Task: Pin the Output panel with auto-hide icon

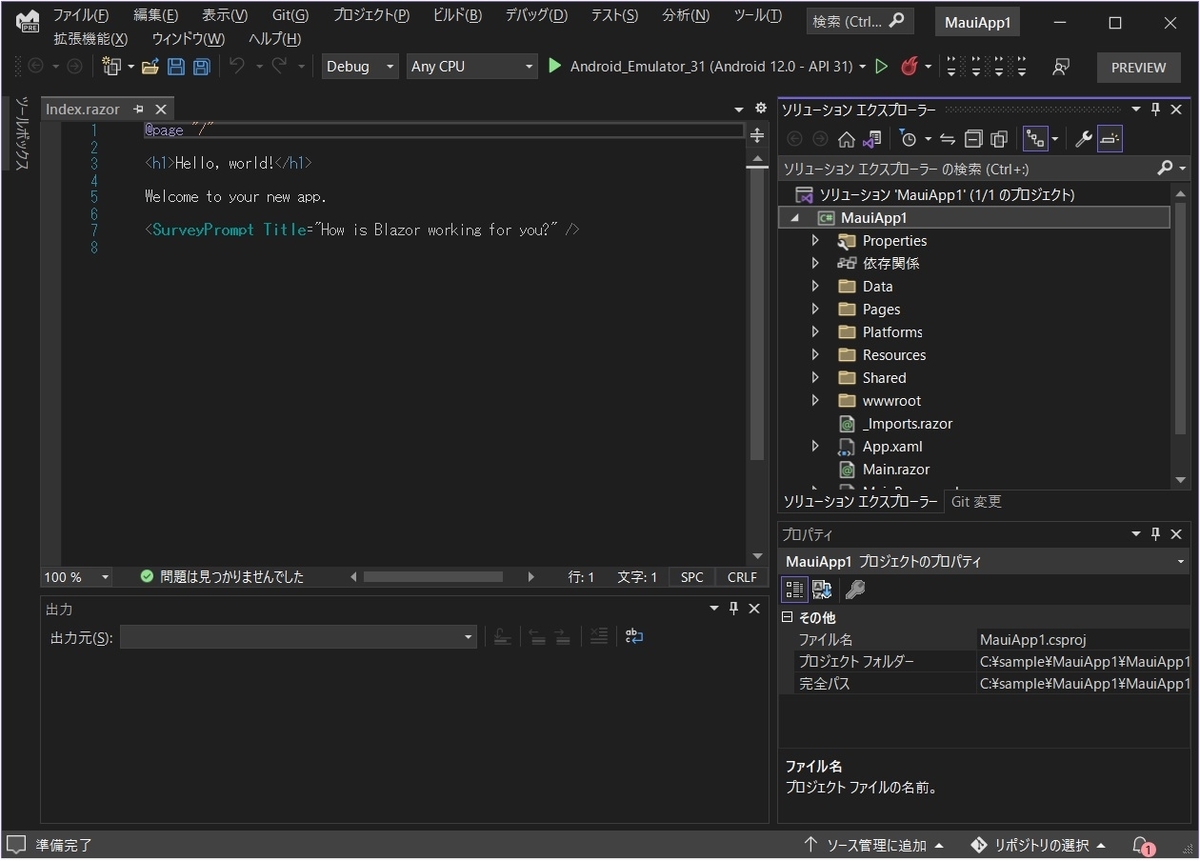Action: coord(733,608)
